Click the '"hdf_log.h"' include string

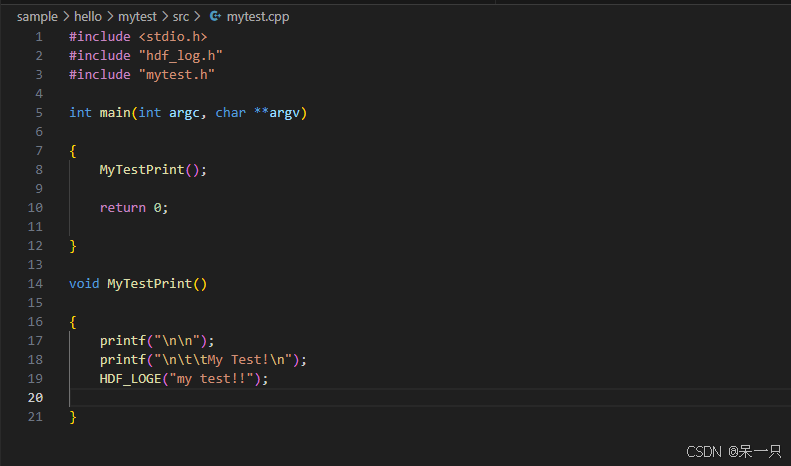point(181,55)
